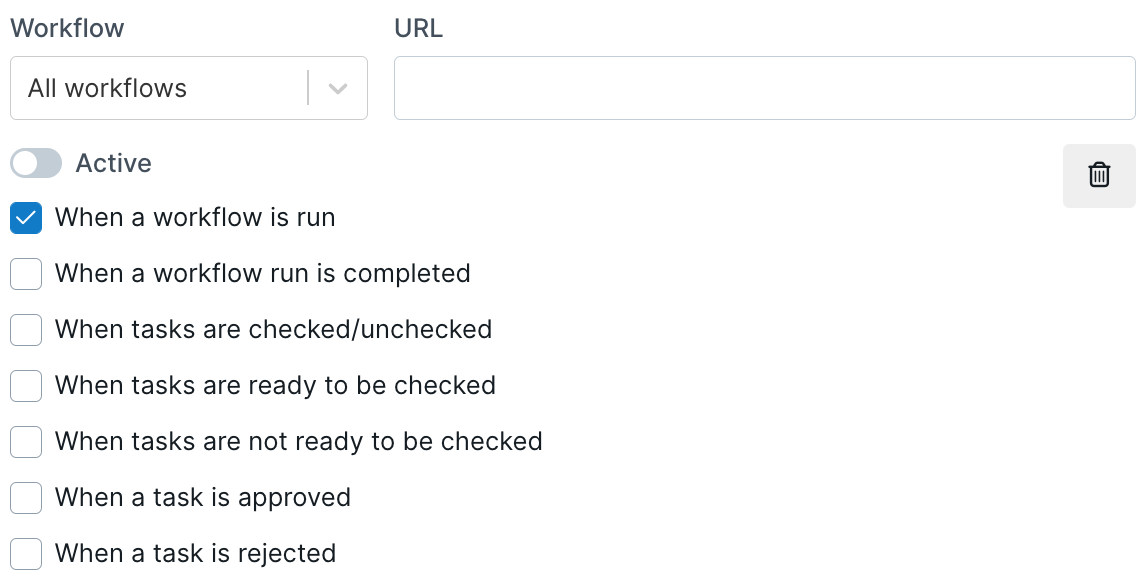Click the "Active" label text
Image resolution: width=1148 pixels, height=580 pixels.
114,163
